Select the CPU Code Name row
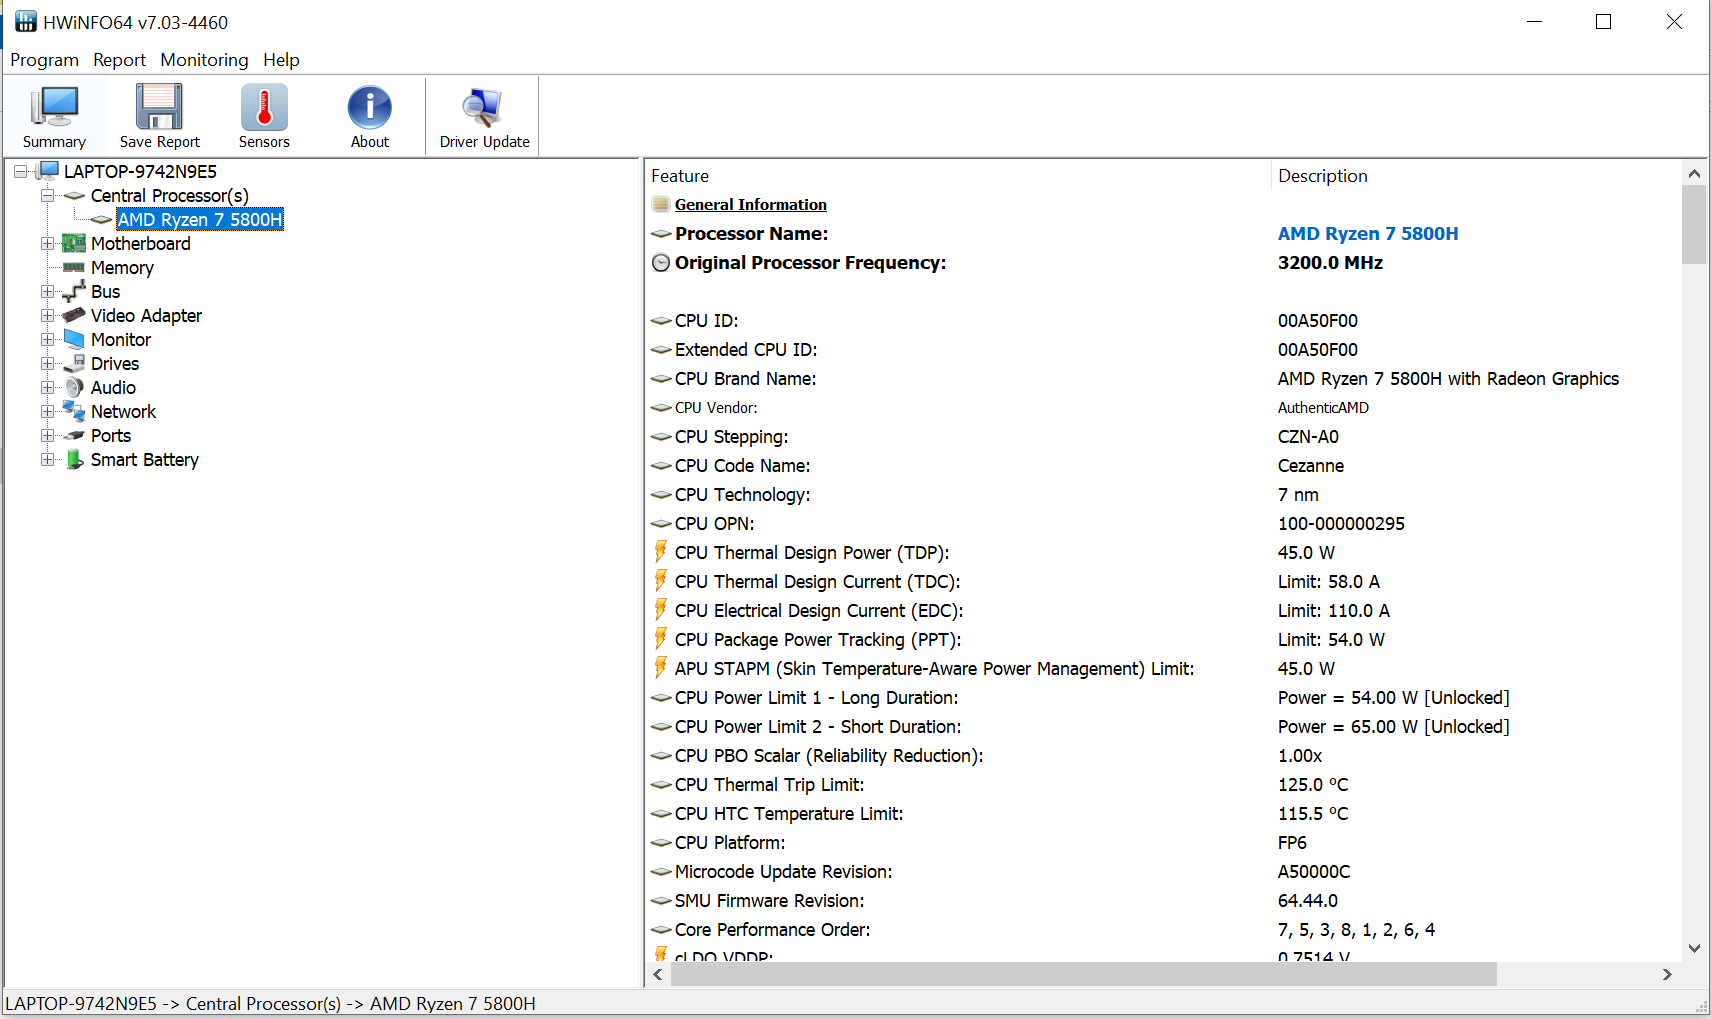 point(1163,466)
